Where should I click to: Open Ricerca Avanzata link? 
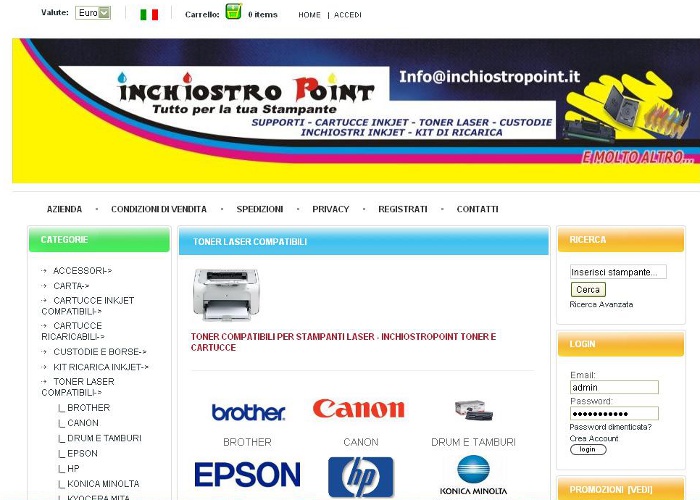(x=601, y=304)
